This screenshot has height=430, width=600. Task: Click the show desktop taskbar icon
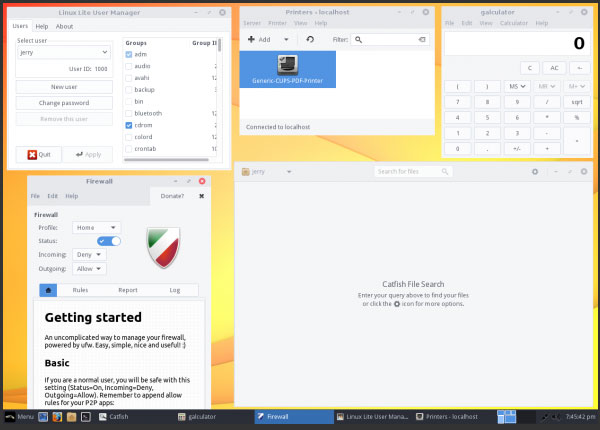pyautogui.click(x=43, y=417)
